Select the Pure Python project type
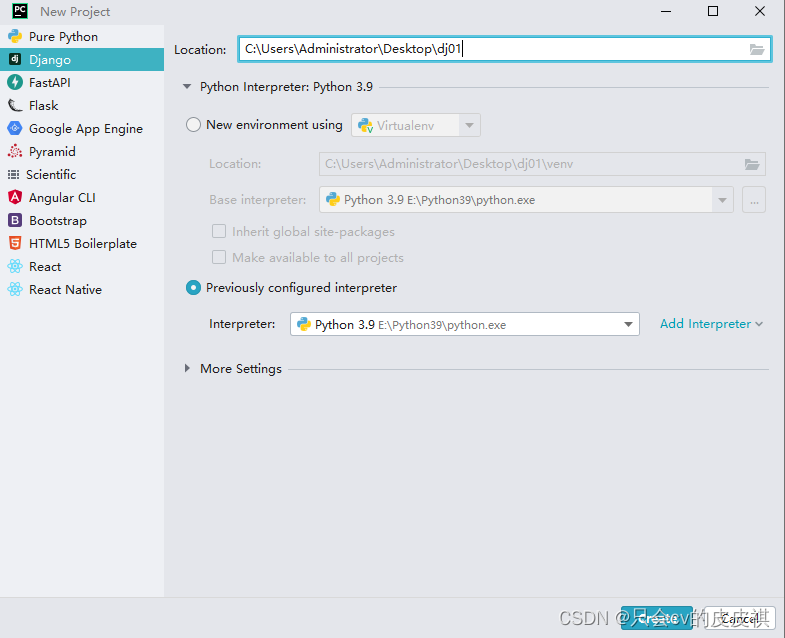This screenshot has width=785, height=638. pos(82,37)
